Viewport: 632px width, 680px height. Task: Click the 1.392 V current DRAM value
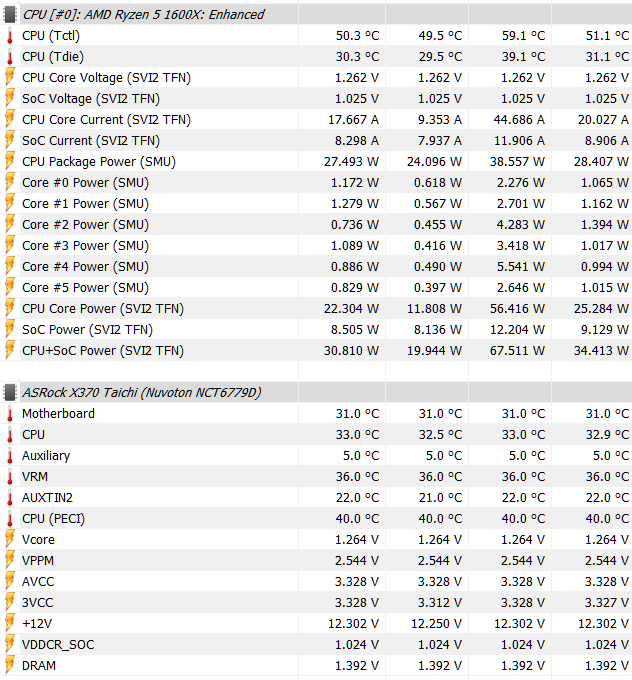[357, 666]
